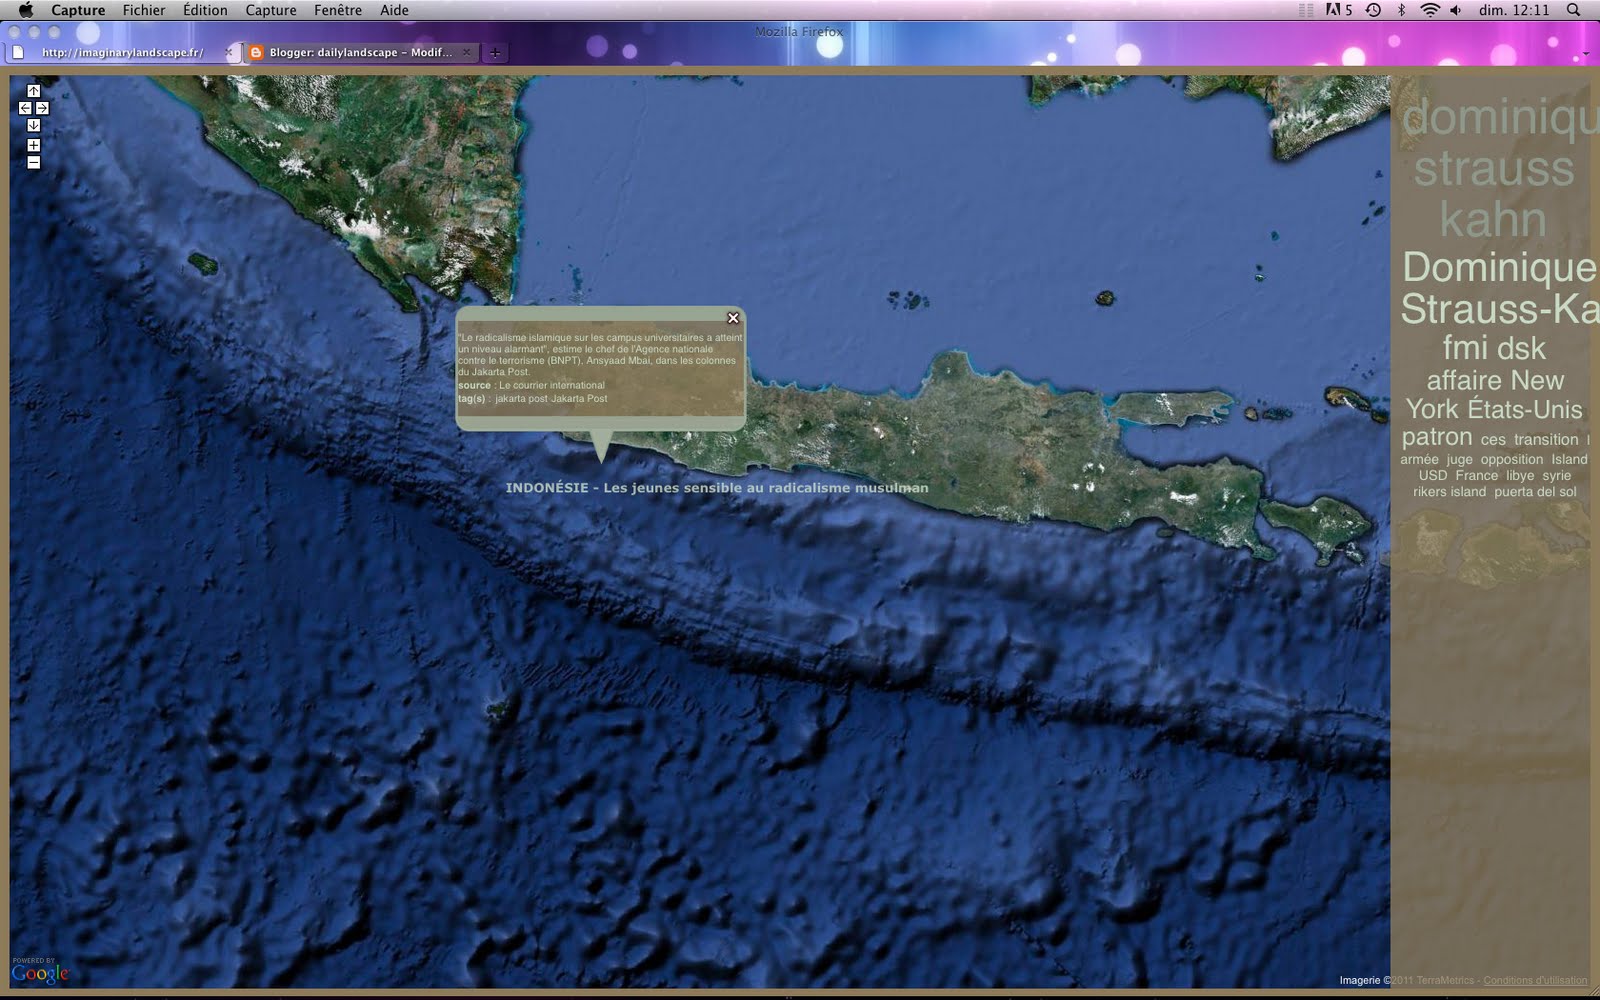Pan the map up with the arrow button

33,91
